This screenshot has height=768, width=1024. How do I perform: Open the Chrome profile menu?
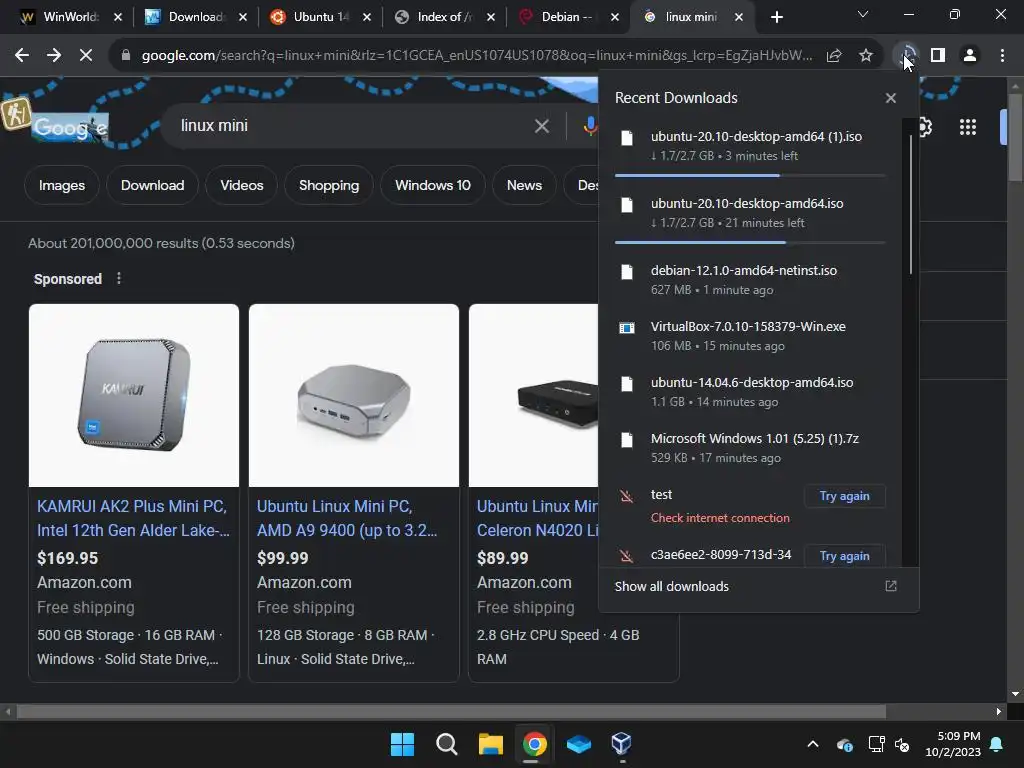point(970,56)
